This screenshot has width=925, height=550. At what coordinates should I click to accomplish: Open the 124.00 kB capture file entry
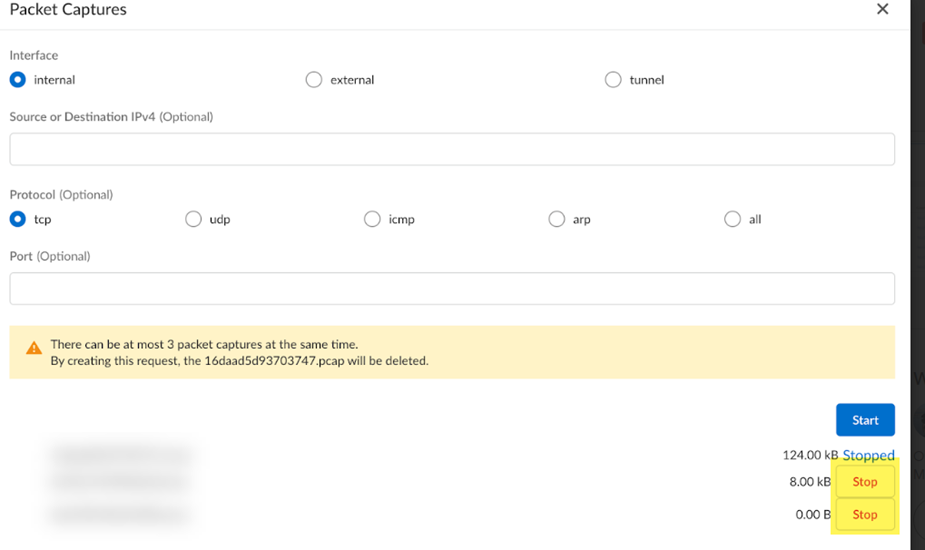[120, 455]
